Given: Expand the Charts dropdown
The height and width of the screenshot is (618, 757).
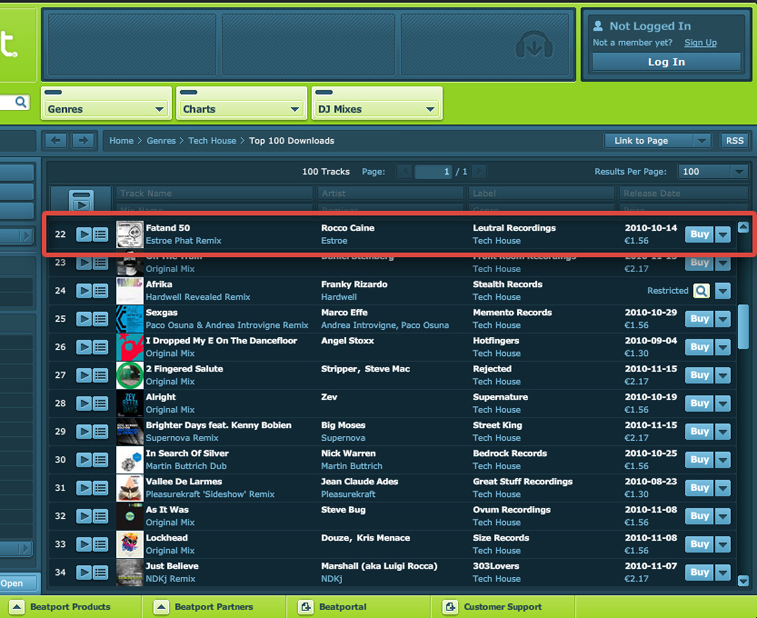Looking at the screenshot, I should pos(241,109).
